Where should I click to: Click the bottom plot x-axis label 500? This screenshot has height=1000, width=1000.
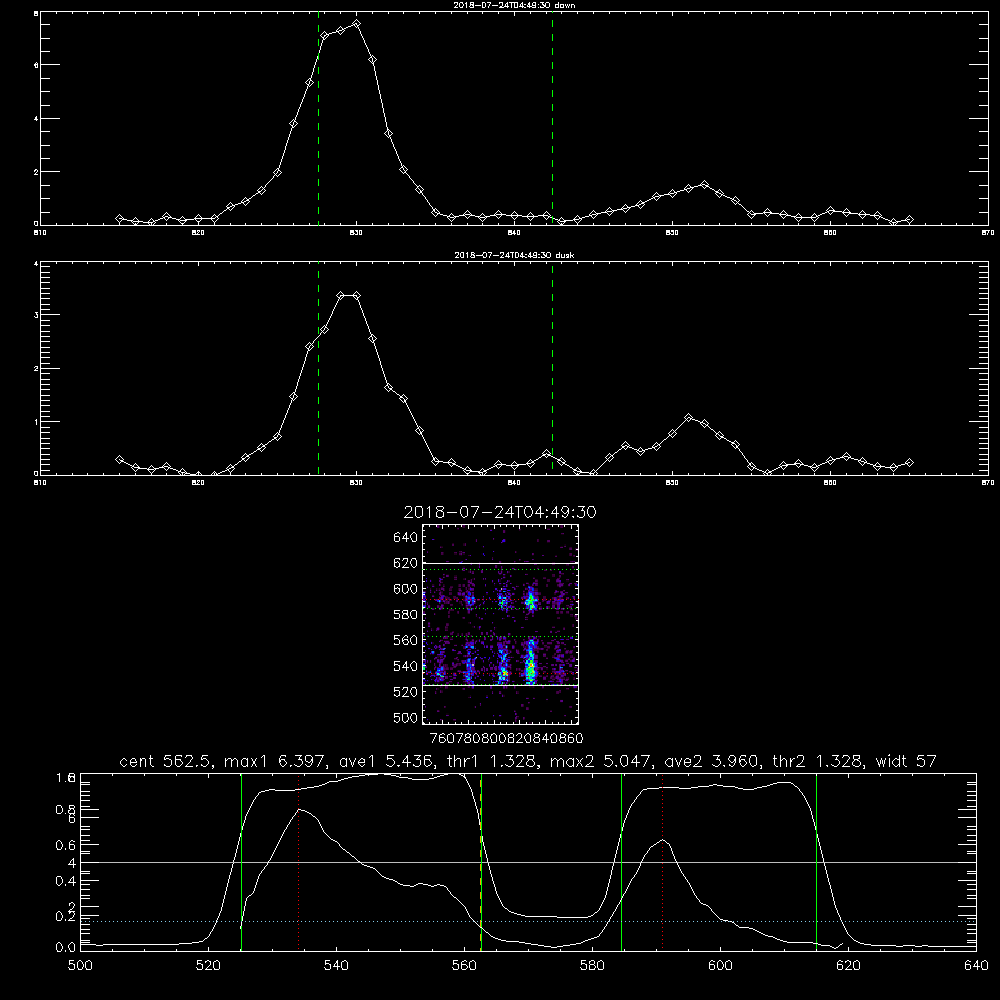click(80, 966)
